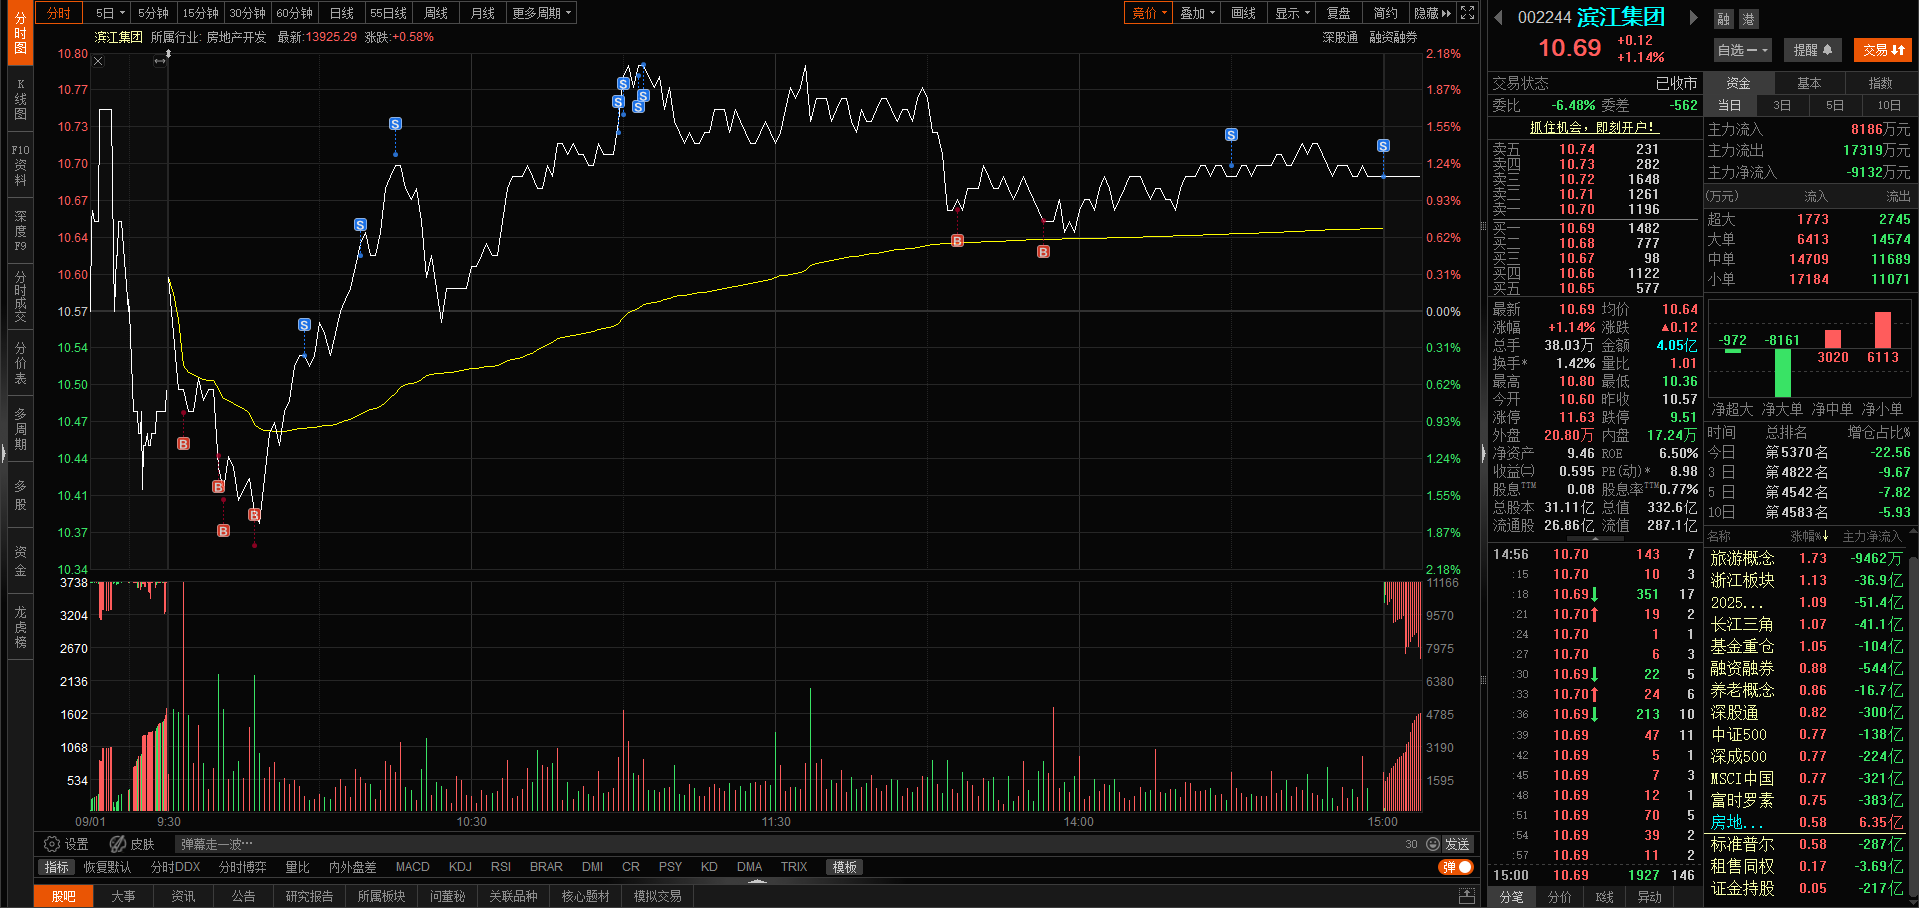Open 资金 in left sidebar

(20, 561)
